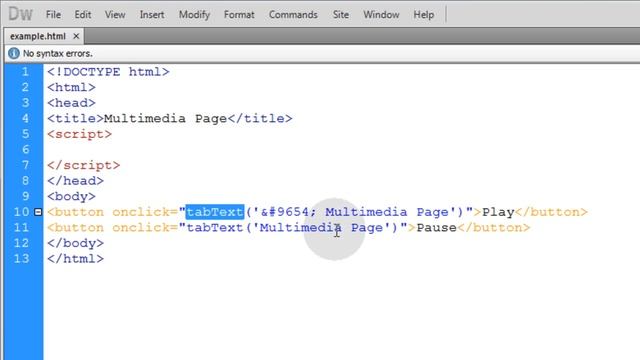Image resolution: width=640 pixels, height=360 pixels.
Task: Click line number 8 in the gutter
Action: point(25,181)
